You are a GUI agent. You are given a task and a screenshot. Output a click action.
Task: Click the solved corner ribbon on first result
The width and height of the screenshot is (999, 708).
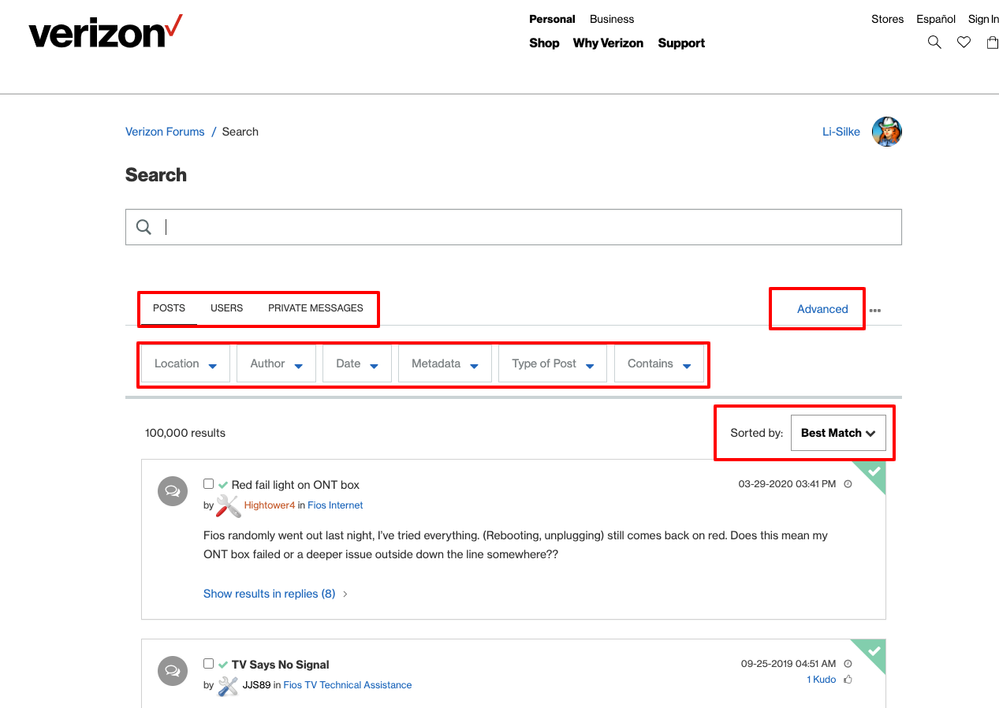872,473
